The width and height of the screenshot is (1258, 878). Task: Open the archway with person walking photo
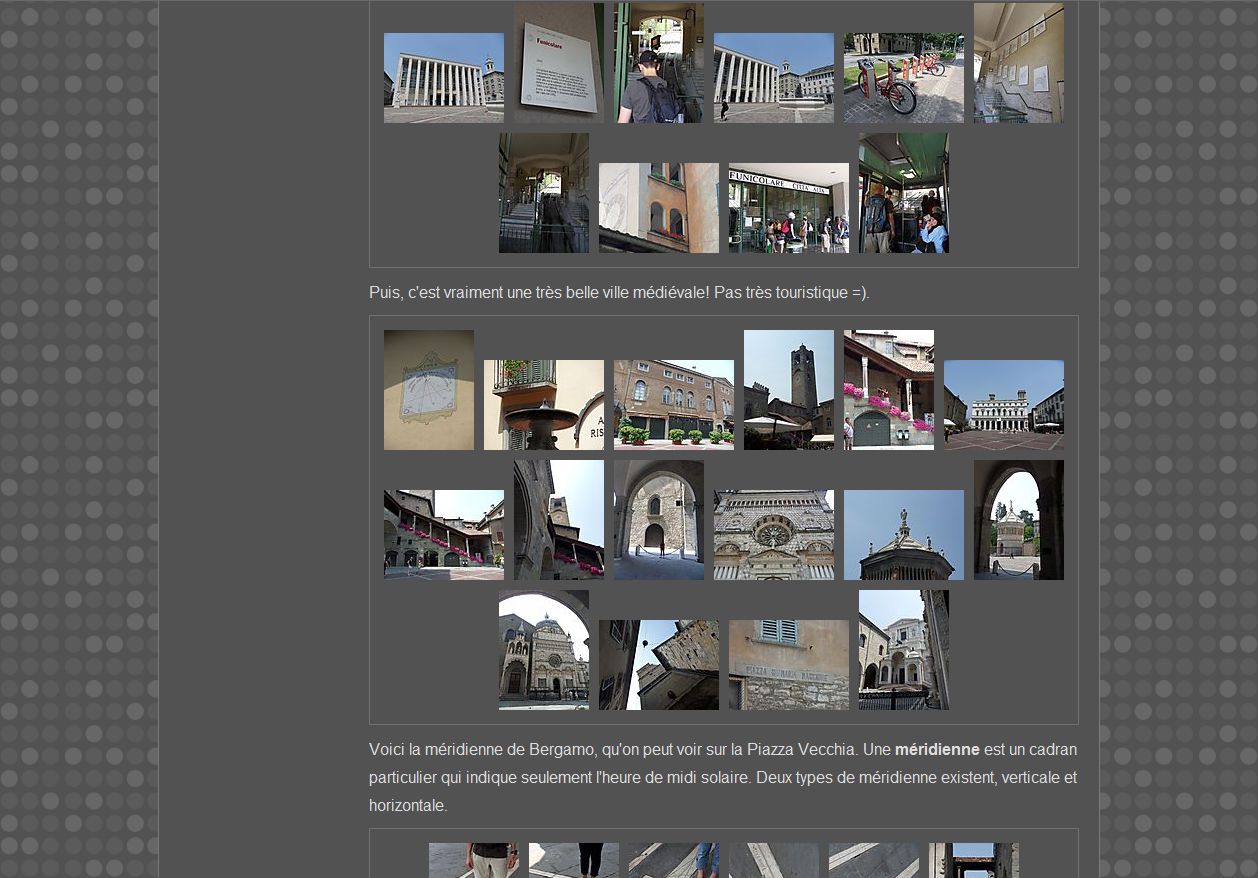pos(658,520)
